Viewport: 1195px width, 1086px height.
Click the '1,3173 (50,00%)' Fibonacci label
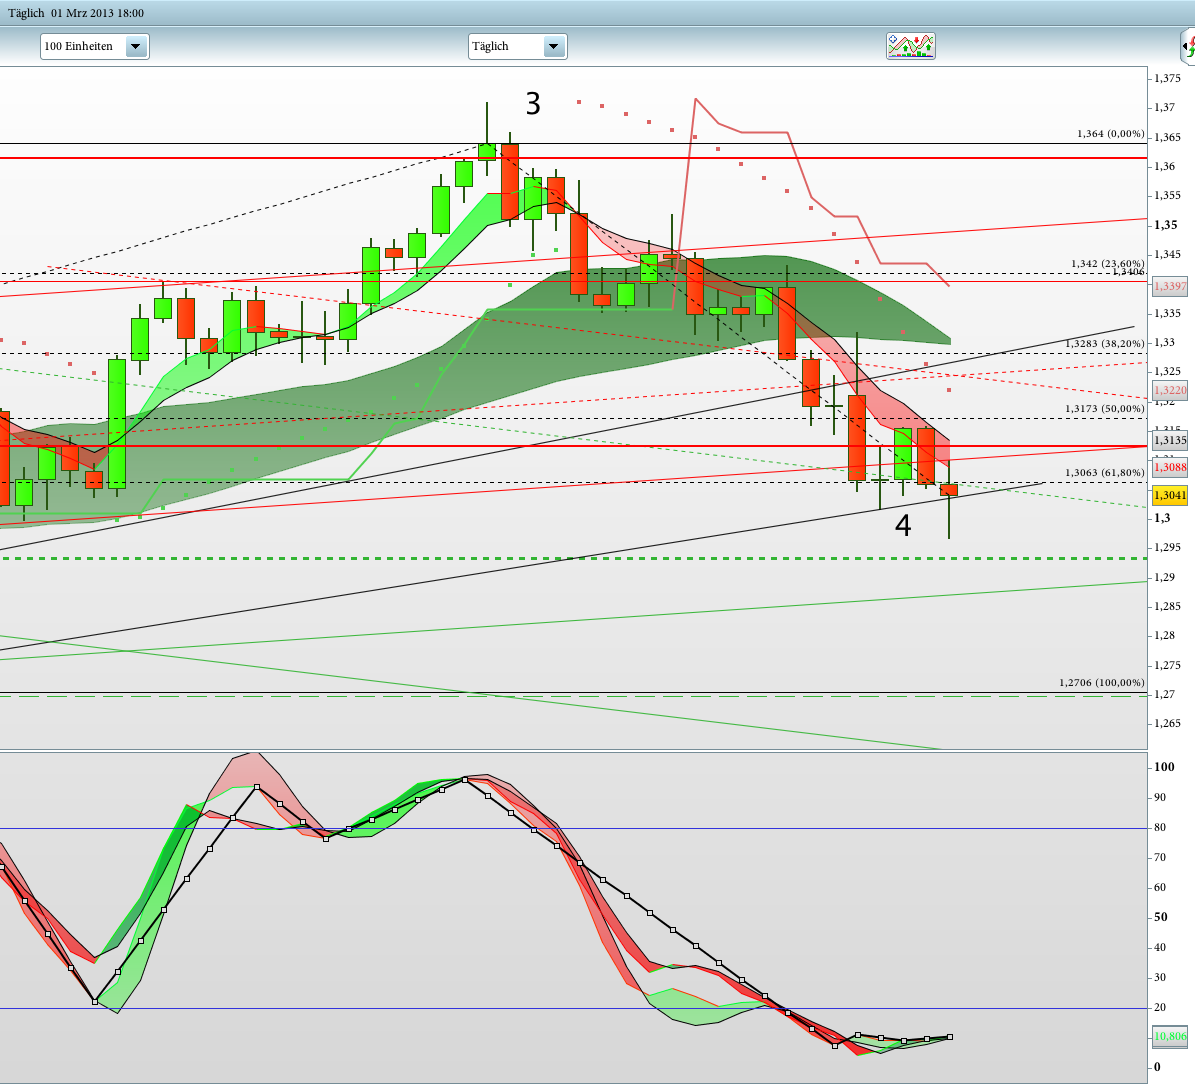coord(1104,409)
